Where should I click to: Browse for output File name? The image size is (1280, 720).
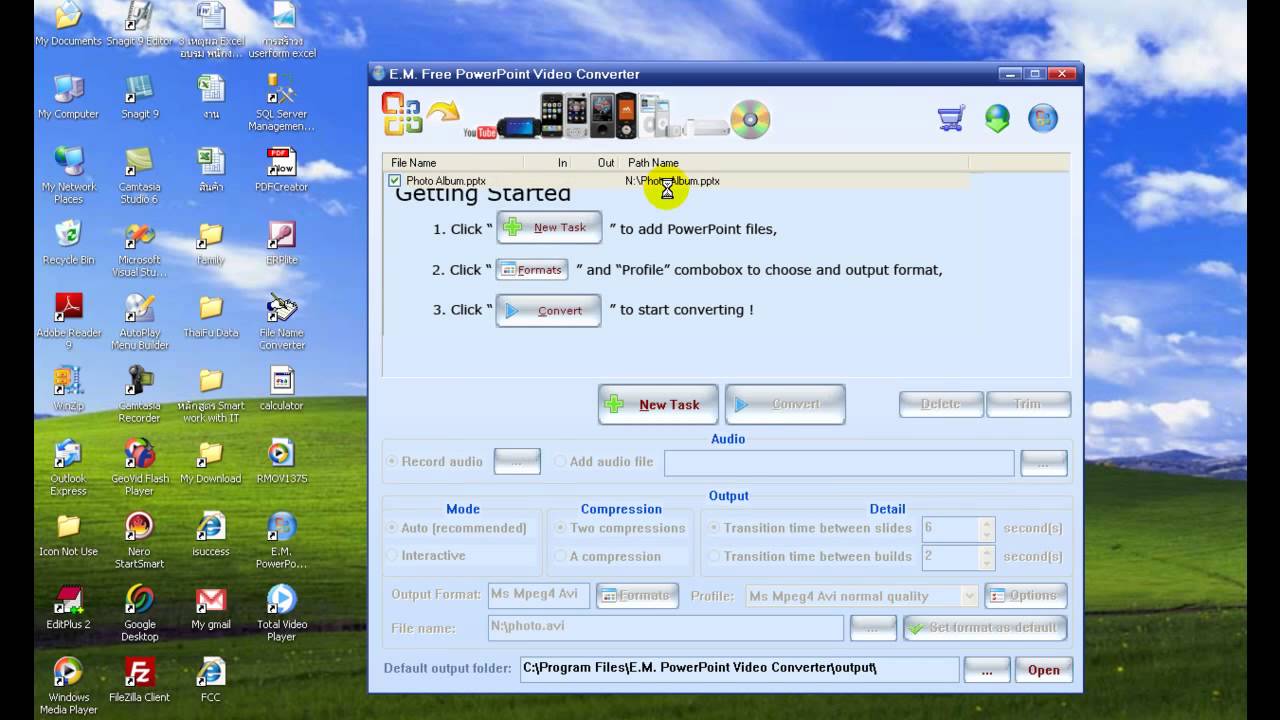pos(873,628)
